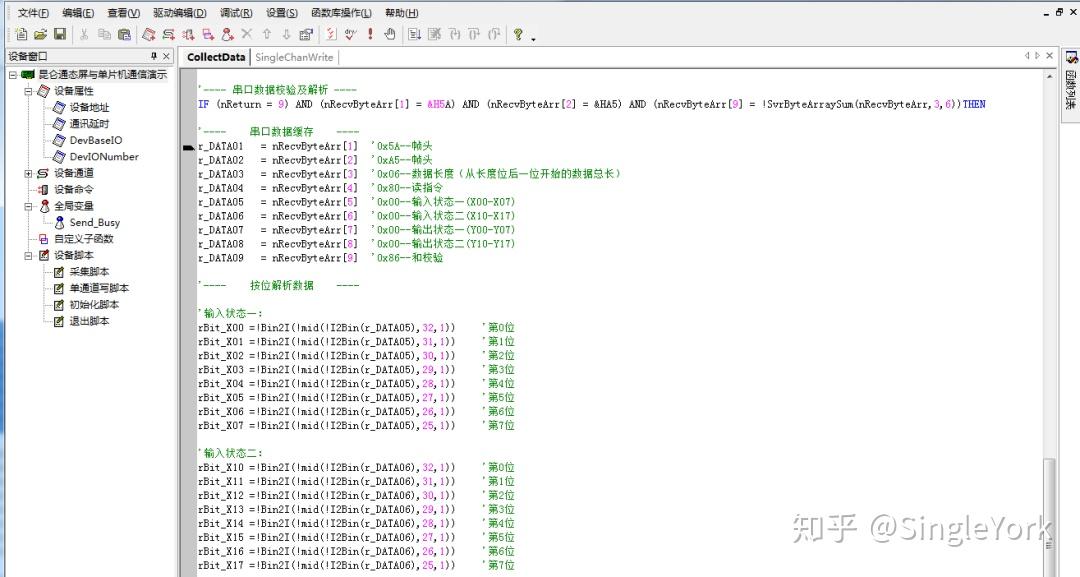Open the 单通道写脚本 script

[x=99, y=288]
